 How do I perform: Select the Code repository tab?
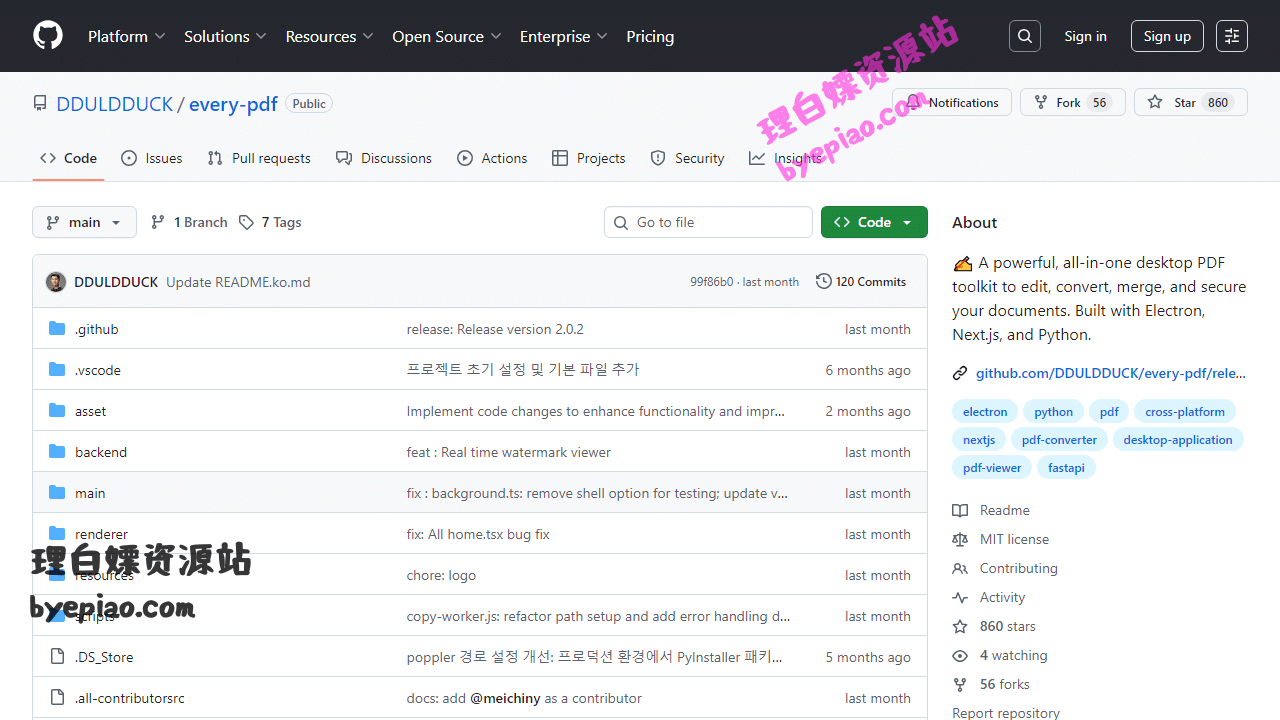tap(68, 158)
